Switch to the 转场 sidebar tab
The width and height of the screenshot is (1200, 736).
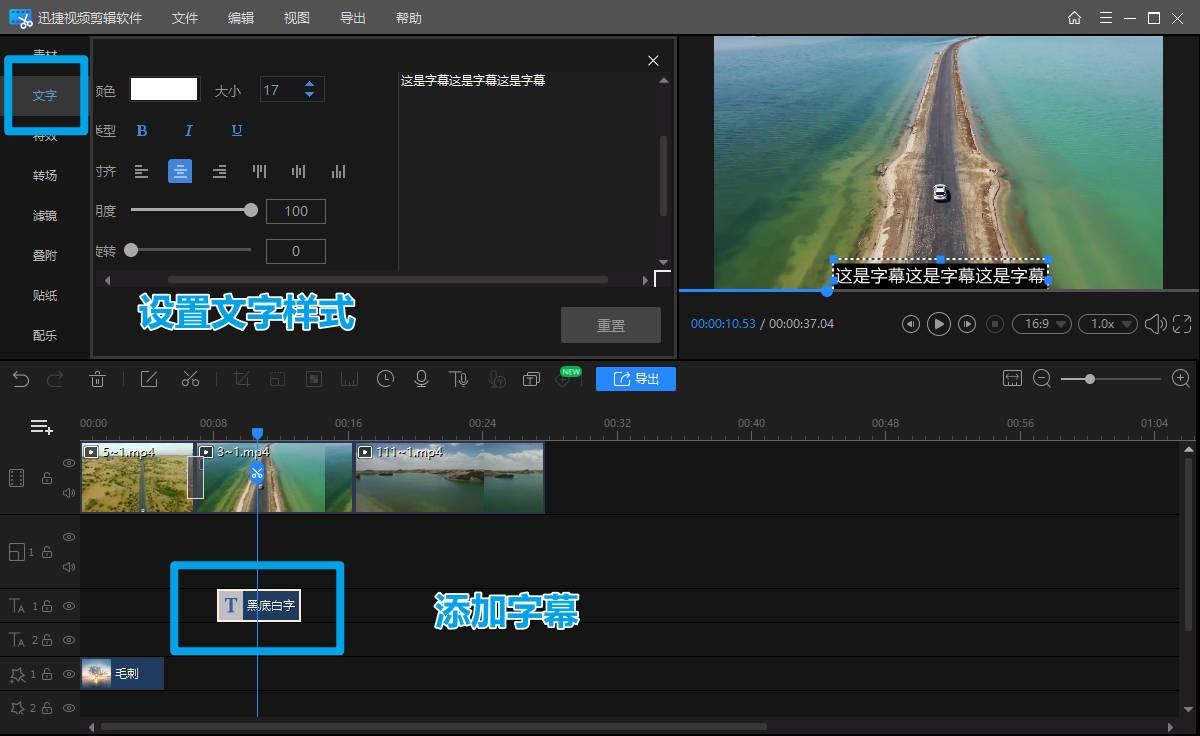[45, 176]
